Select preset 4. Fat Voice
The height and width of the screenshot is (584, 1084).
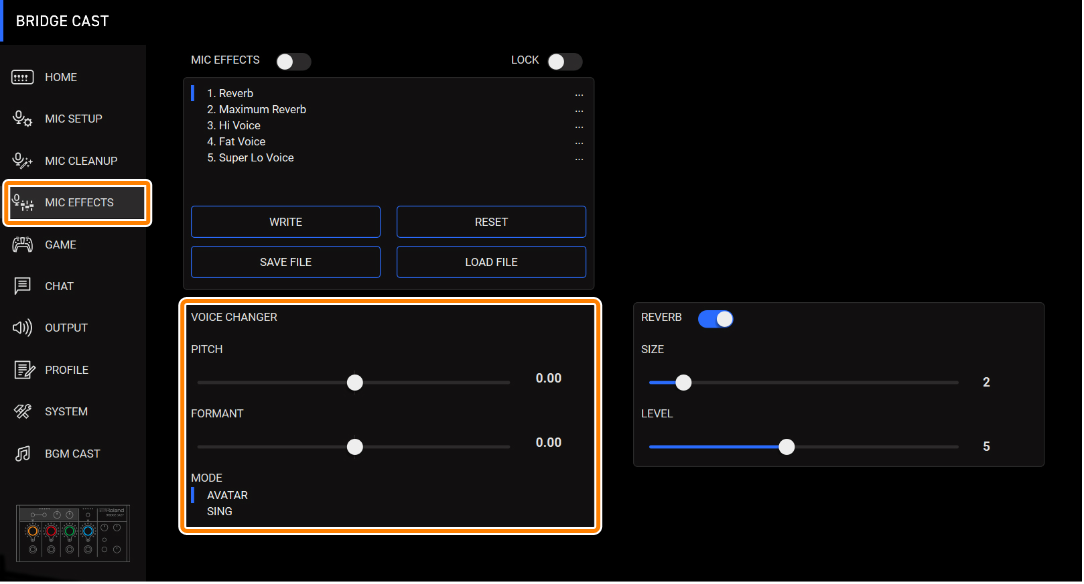point(236,142)
